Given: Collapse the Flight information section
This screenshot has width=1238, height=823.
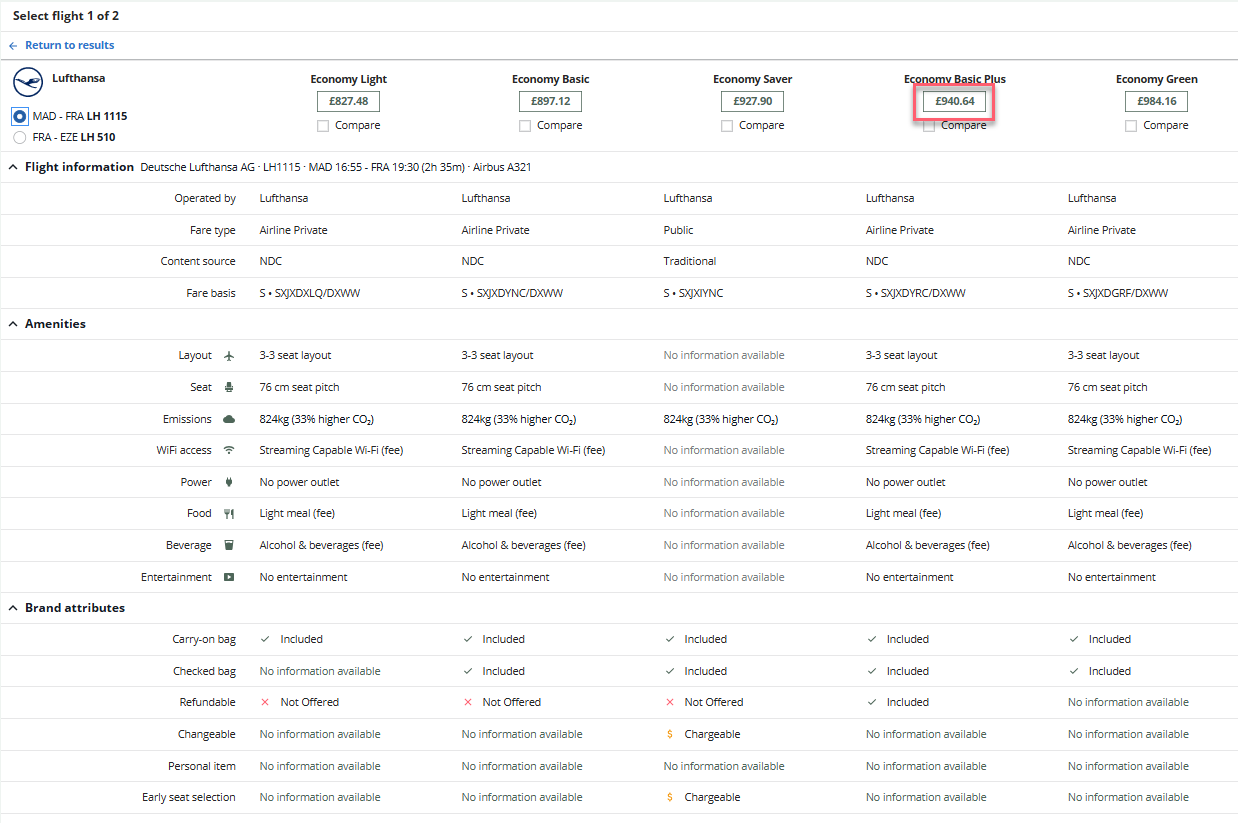Looking at the screenshot, I should [14, 167].
